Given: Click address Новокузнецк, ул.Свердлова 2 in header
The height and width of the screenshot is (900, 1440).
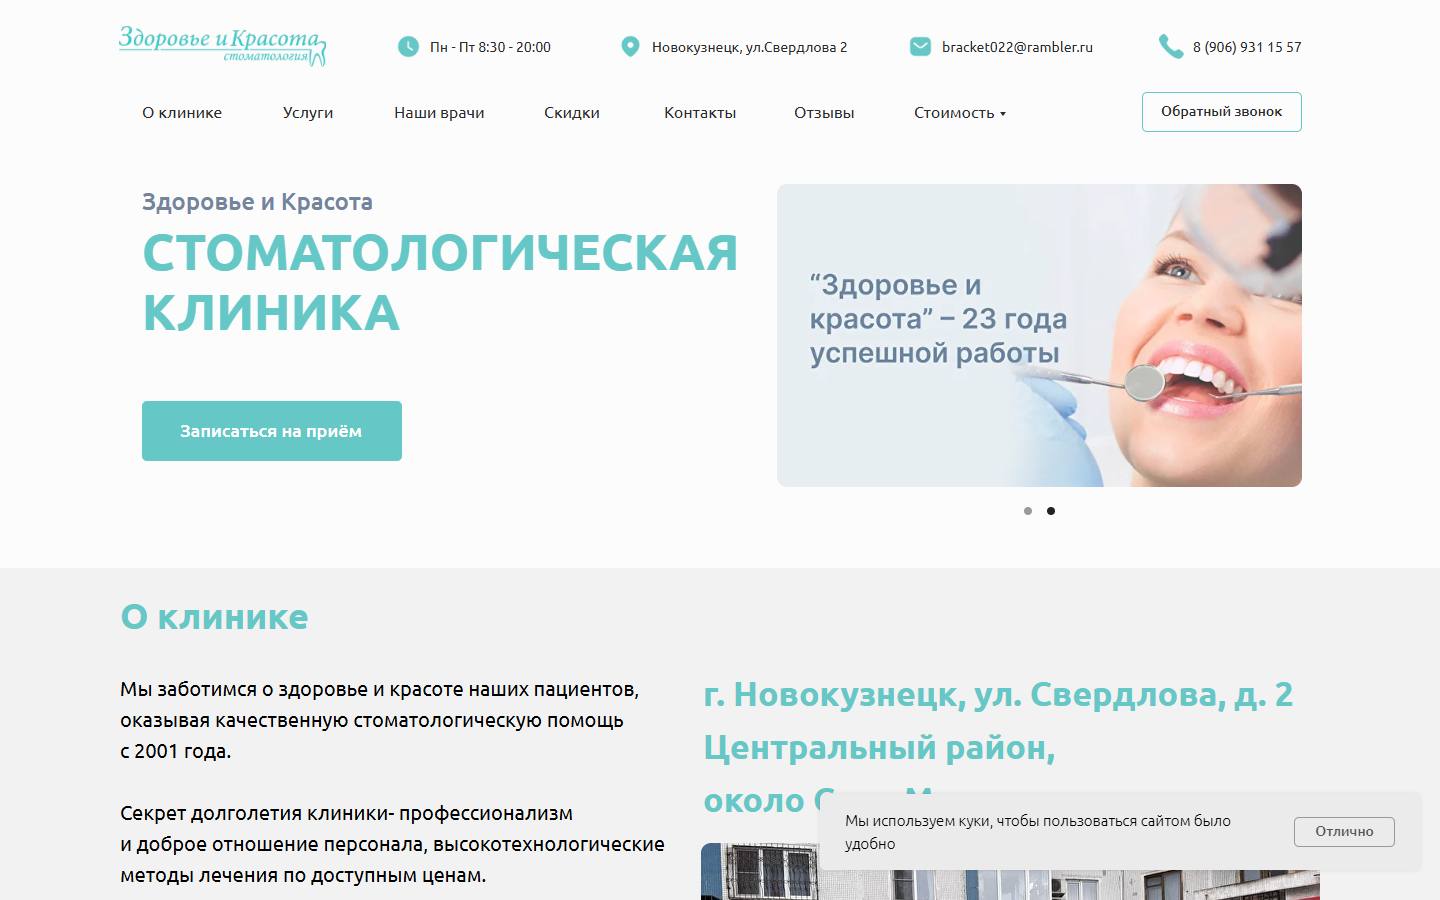Looking at the screenshot, I should tap(749, 47).
